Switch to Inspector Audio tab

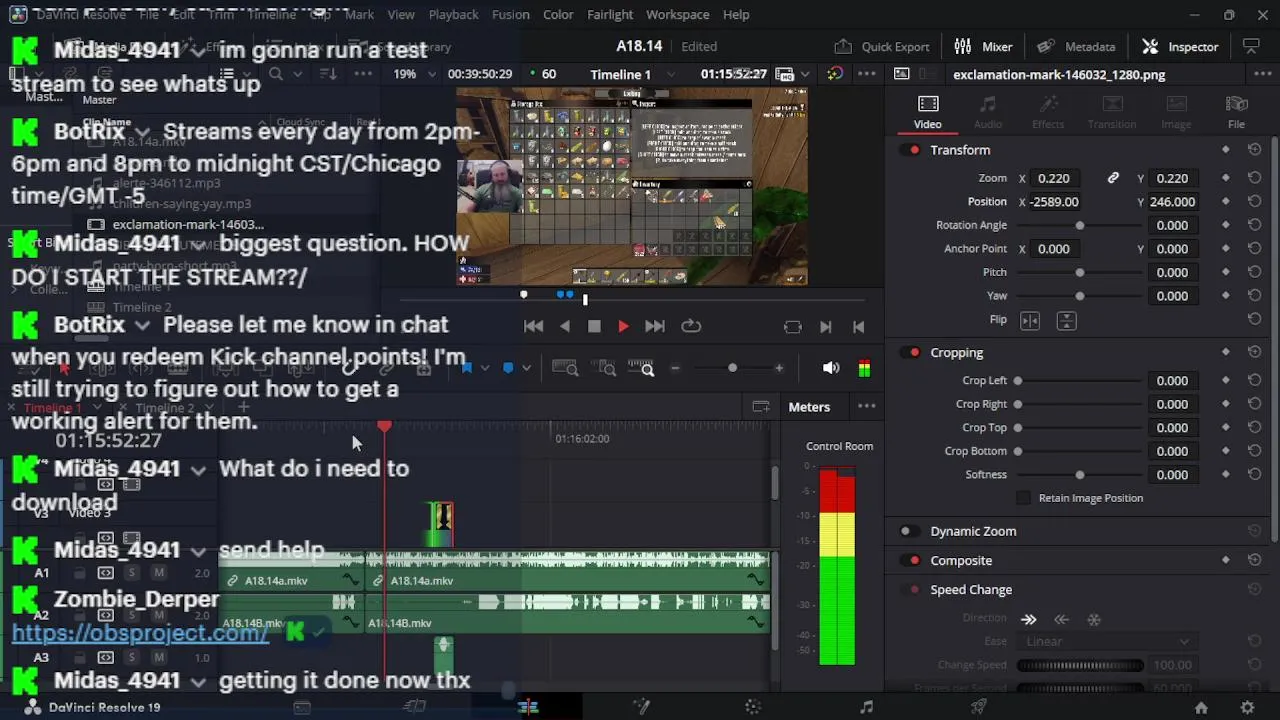988,112
